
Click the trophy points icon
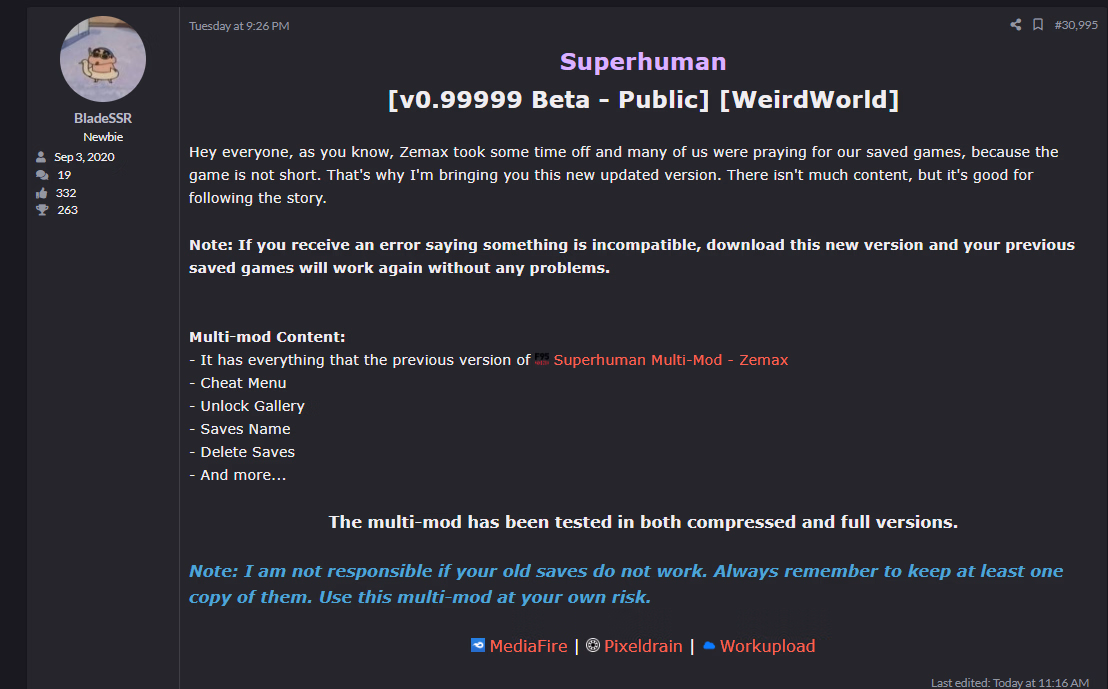pos(41,210)
